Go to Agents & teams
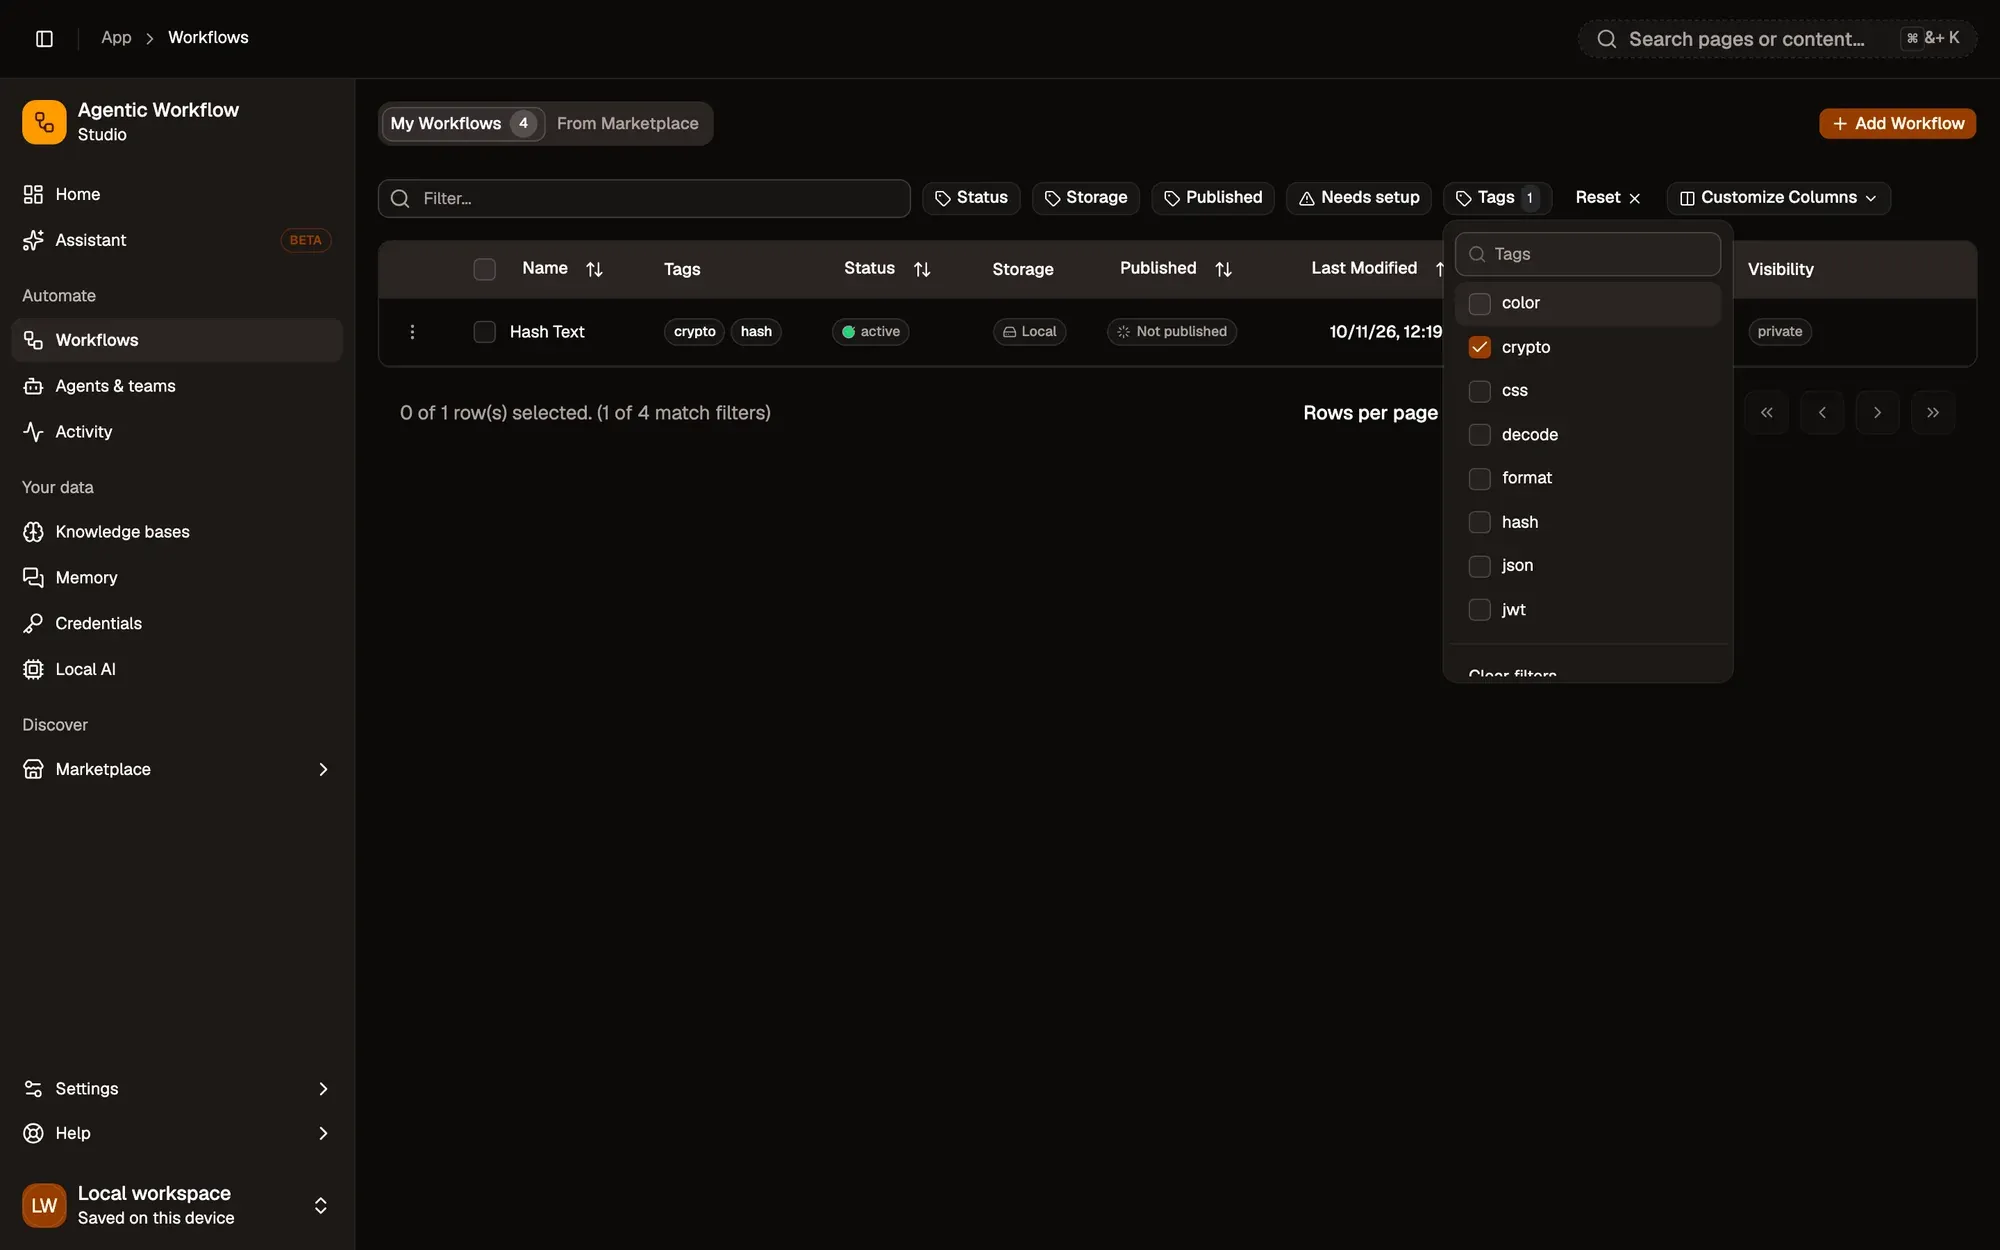Viewport: 2000px width, 1250px height. [176, 386]
